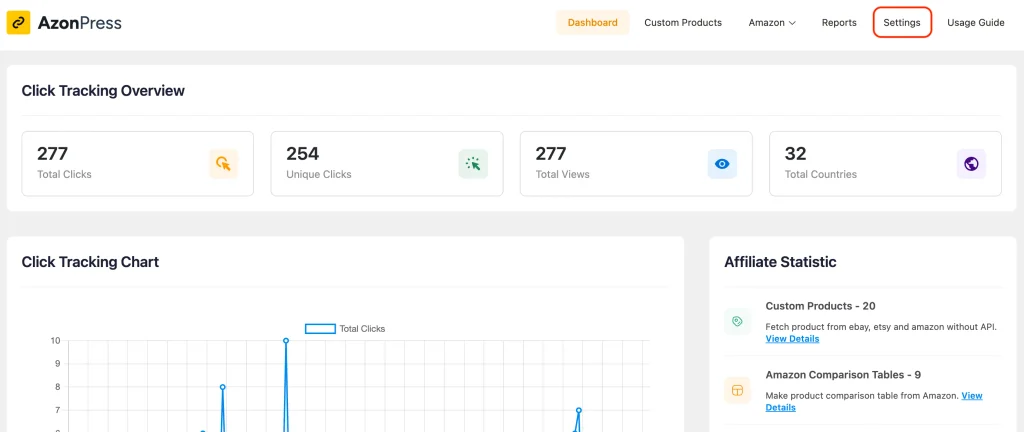Click the Custom Products tag icon
Viewport: 1024px width, 432px height.
(737, 322)
